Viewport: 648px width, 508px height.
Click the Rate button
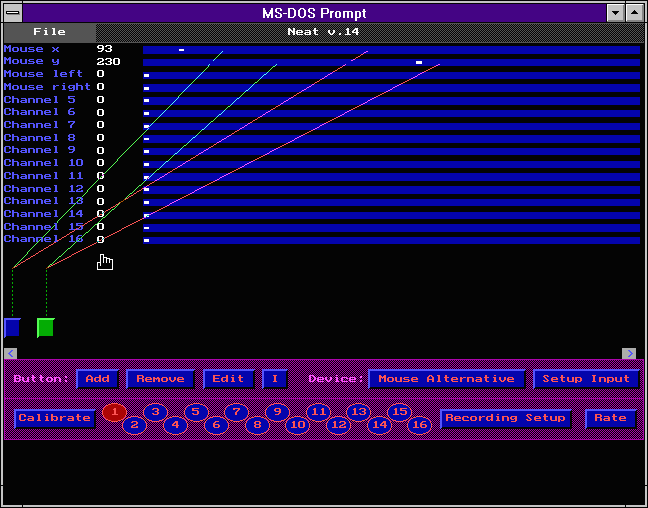[x=611, y=418]
